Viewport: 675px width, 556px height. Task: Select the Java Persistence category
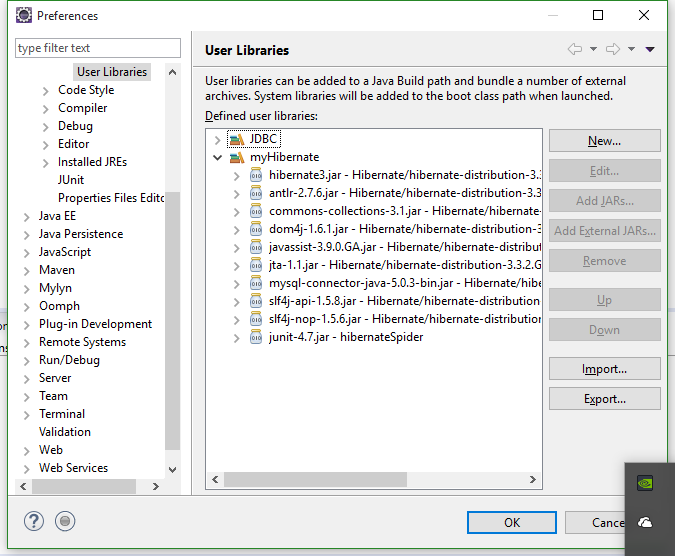81,234
